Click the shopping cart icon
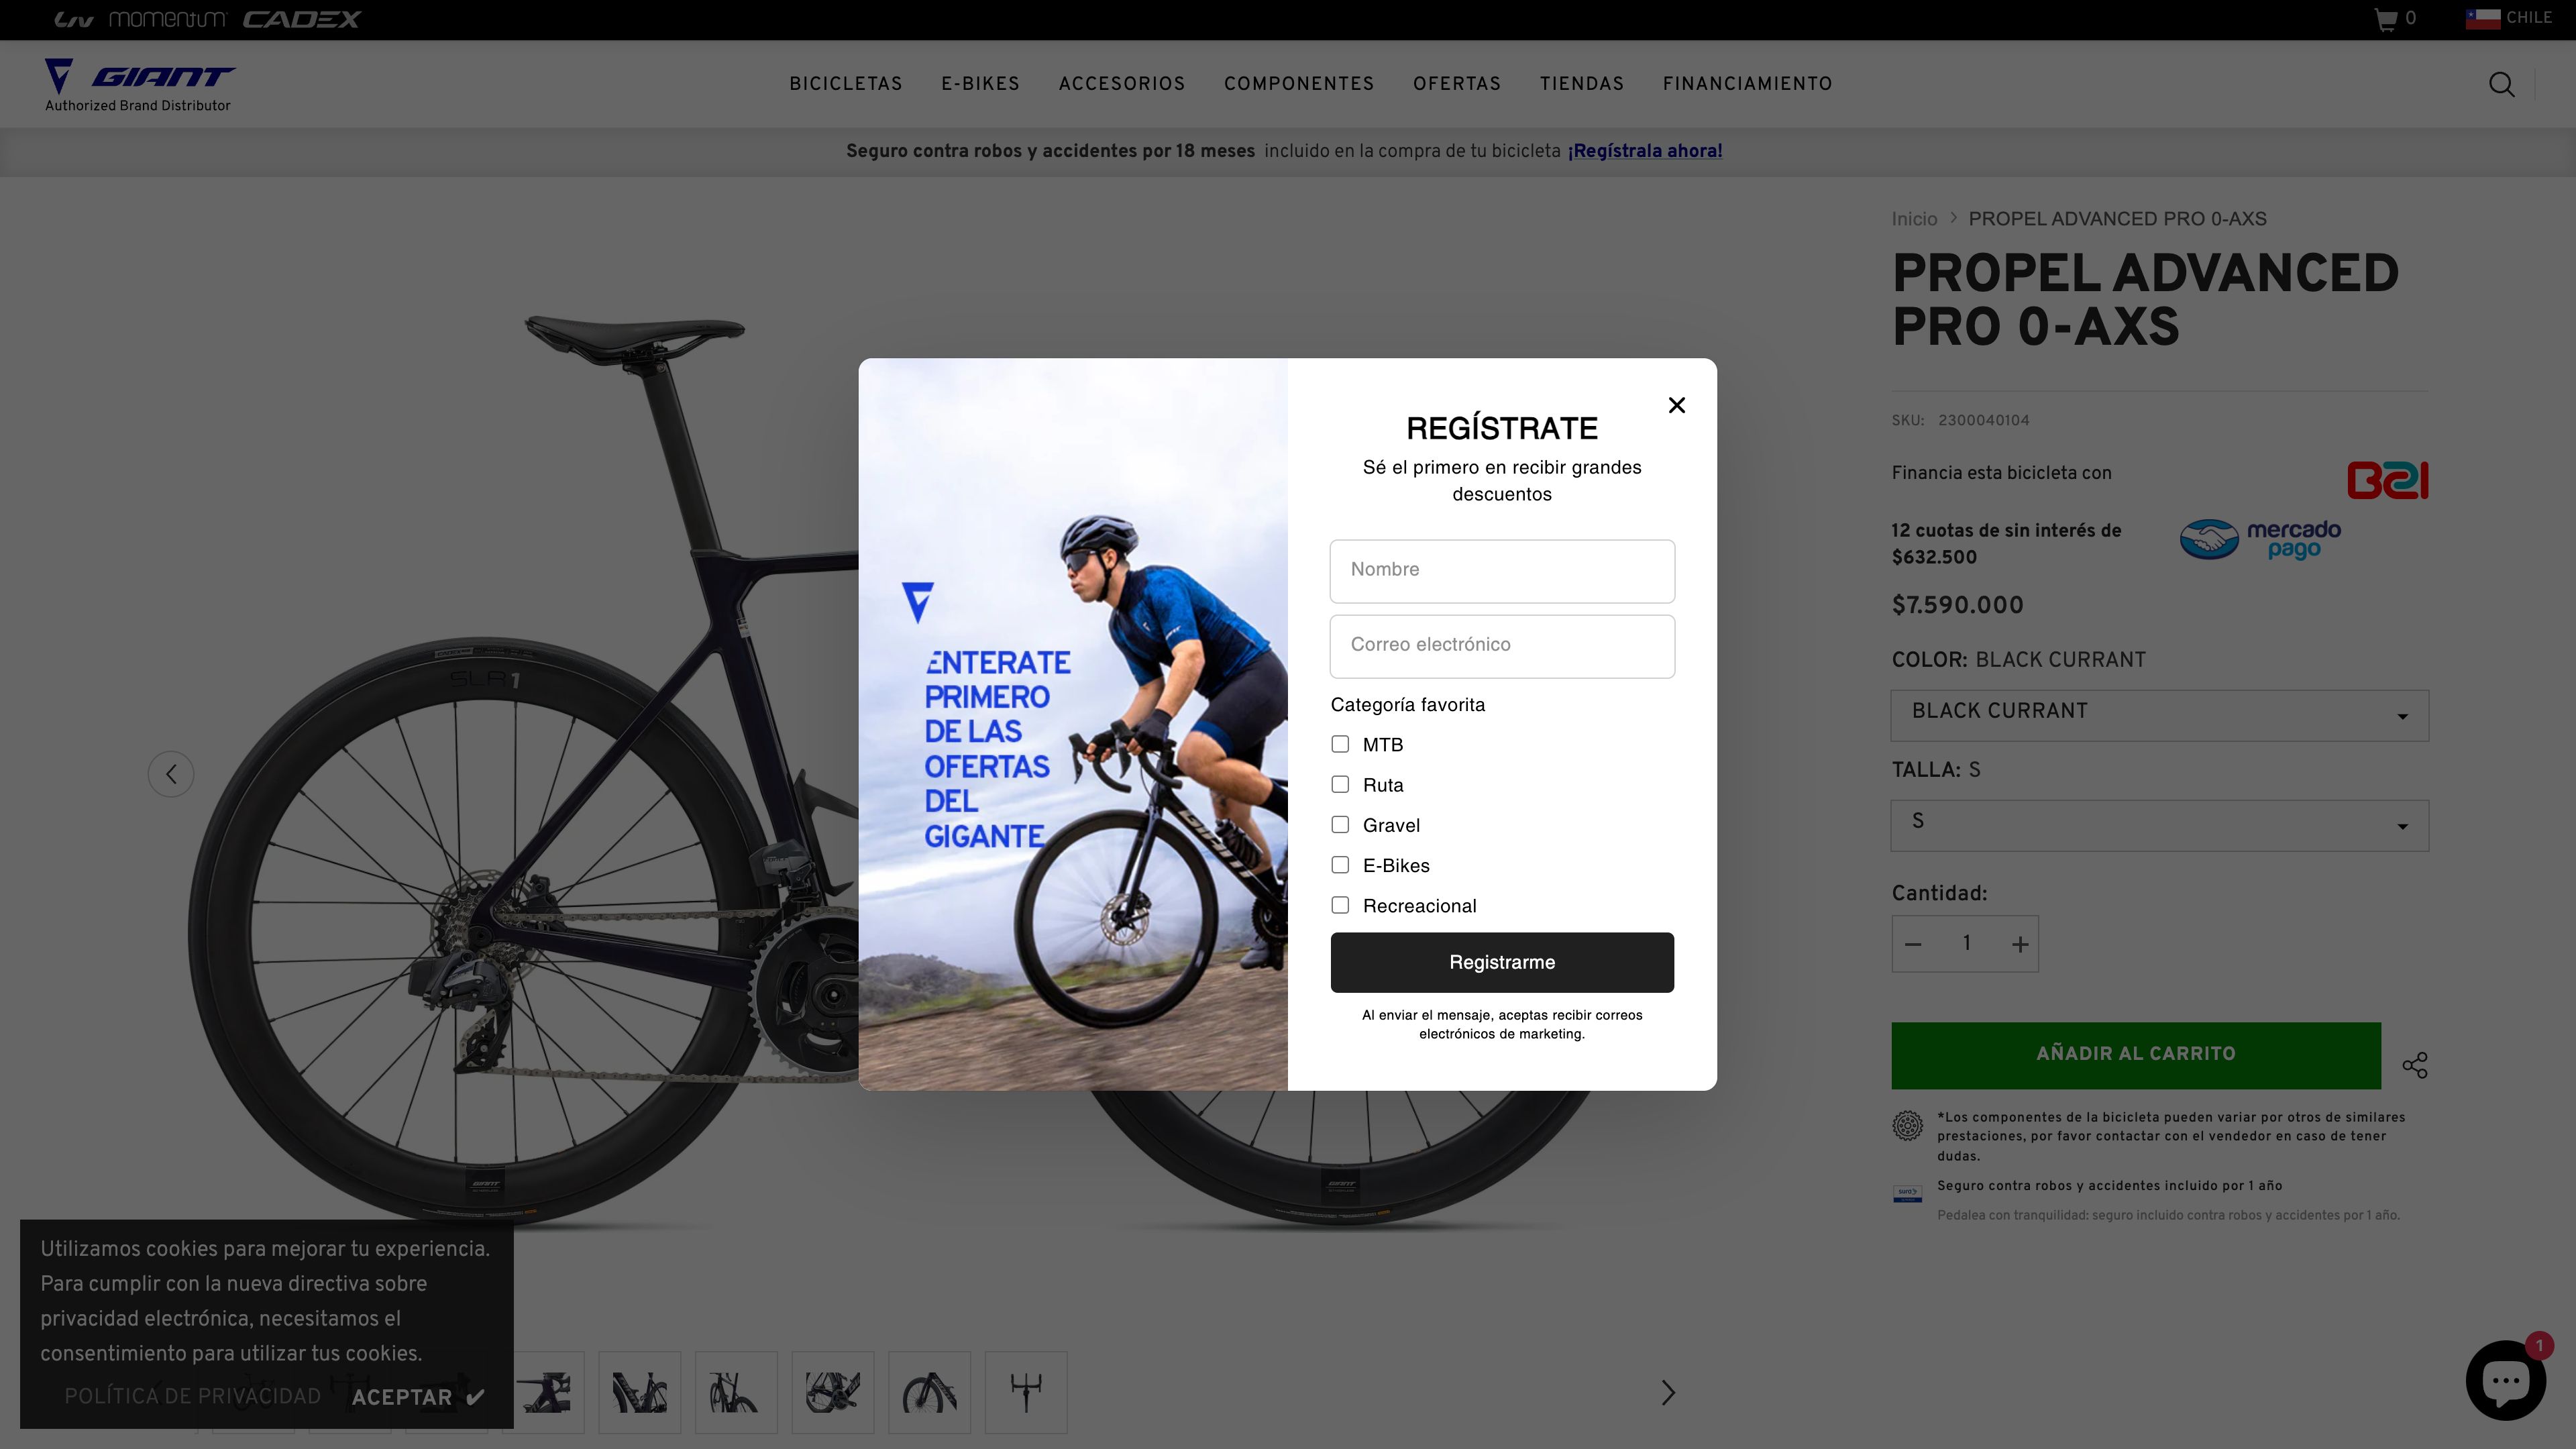Screen dimensions: 2576x1449 [x=2385, y=17]
